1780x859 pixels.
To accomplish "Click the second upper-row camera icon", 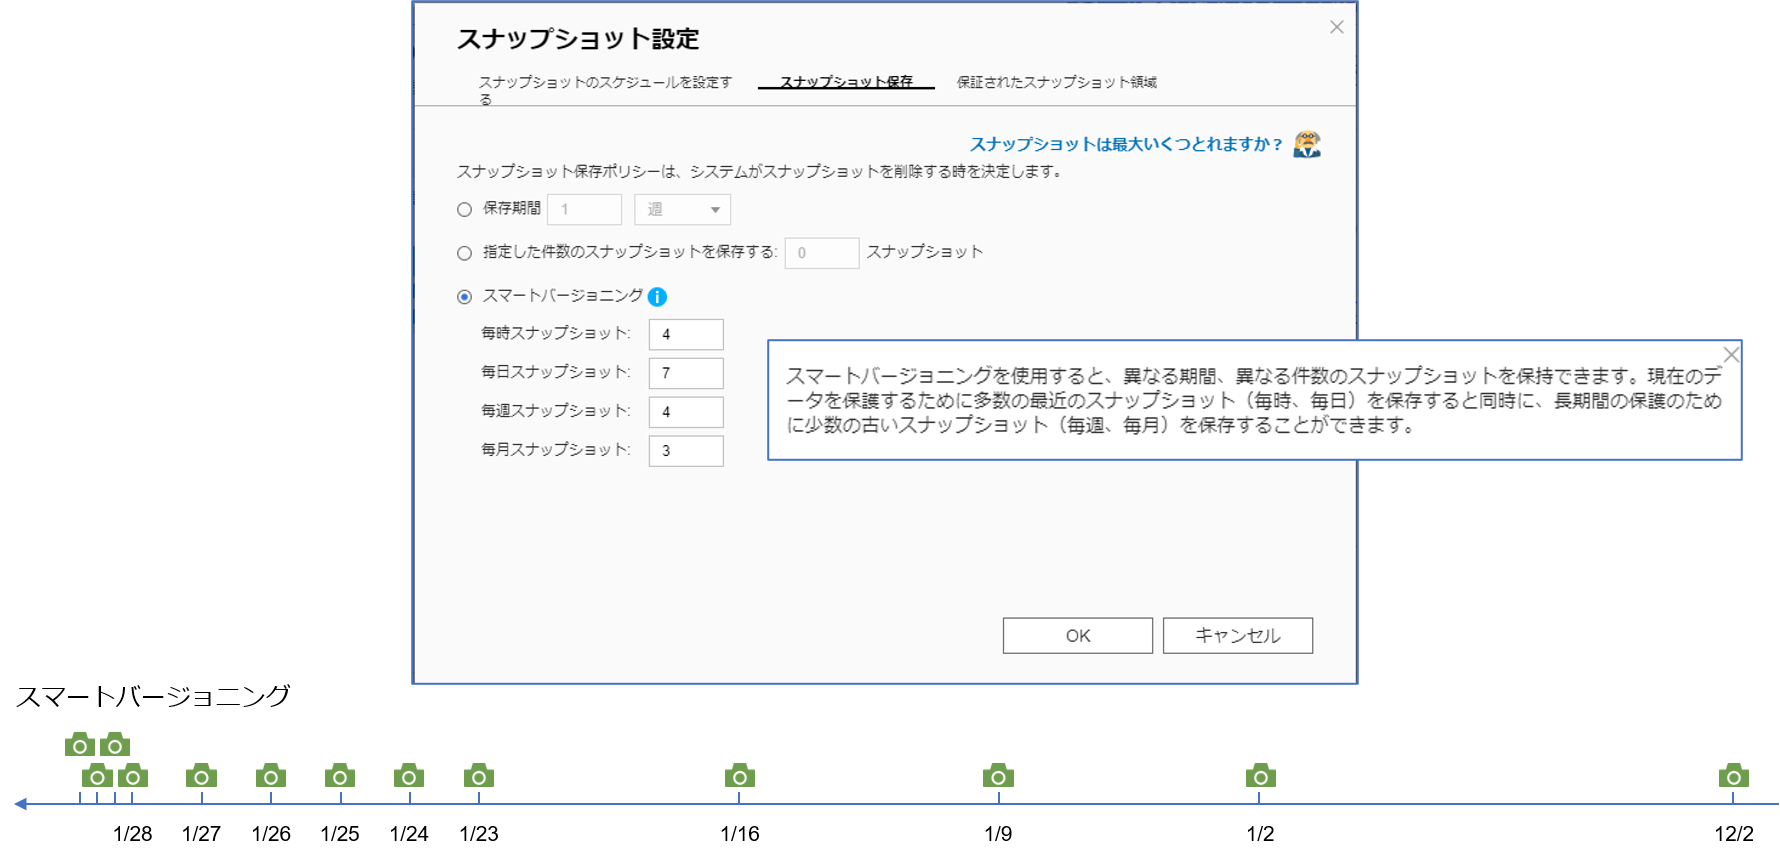I will click(115, 745).
